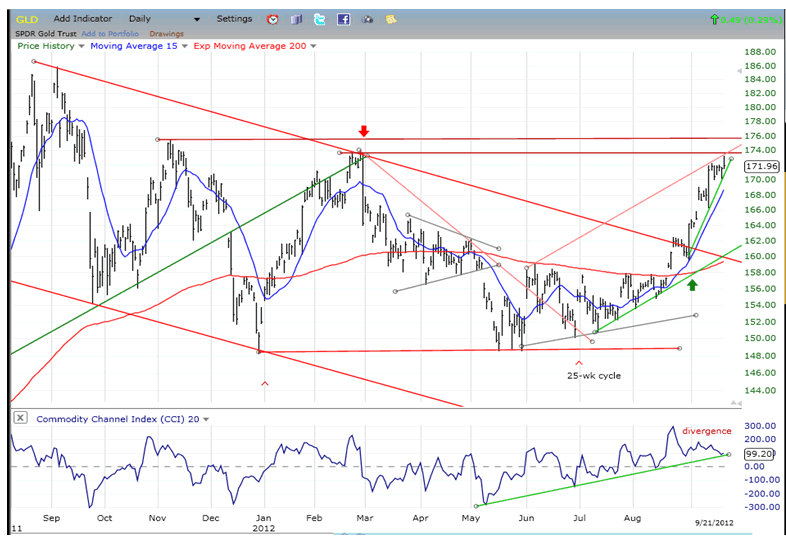Share chart via Twitter icon
Image resolution: width=786 pixels, height=540 pixels.
[x=319, y=19]
